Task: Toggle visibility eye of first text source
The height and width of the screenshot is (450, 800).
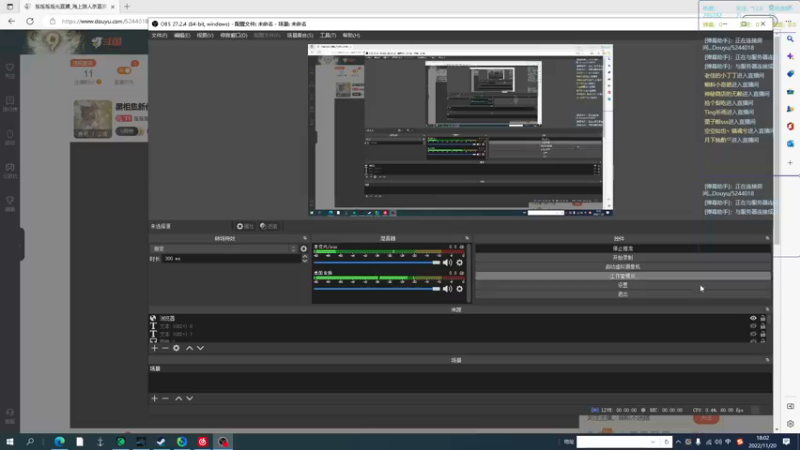Action: coord(753,326)
